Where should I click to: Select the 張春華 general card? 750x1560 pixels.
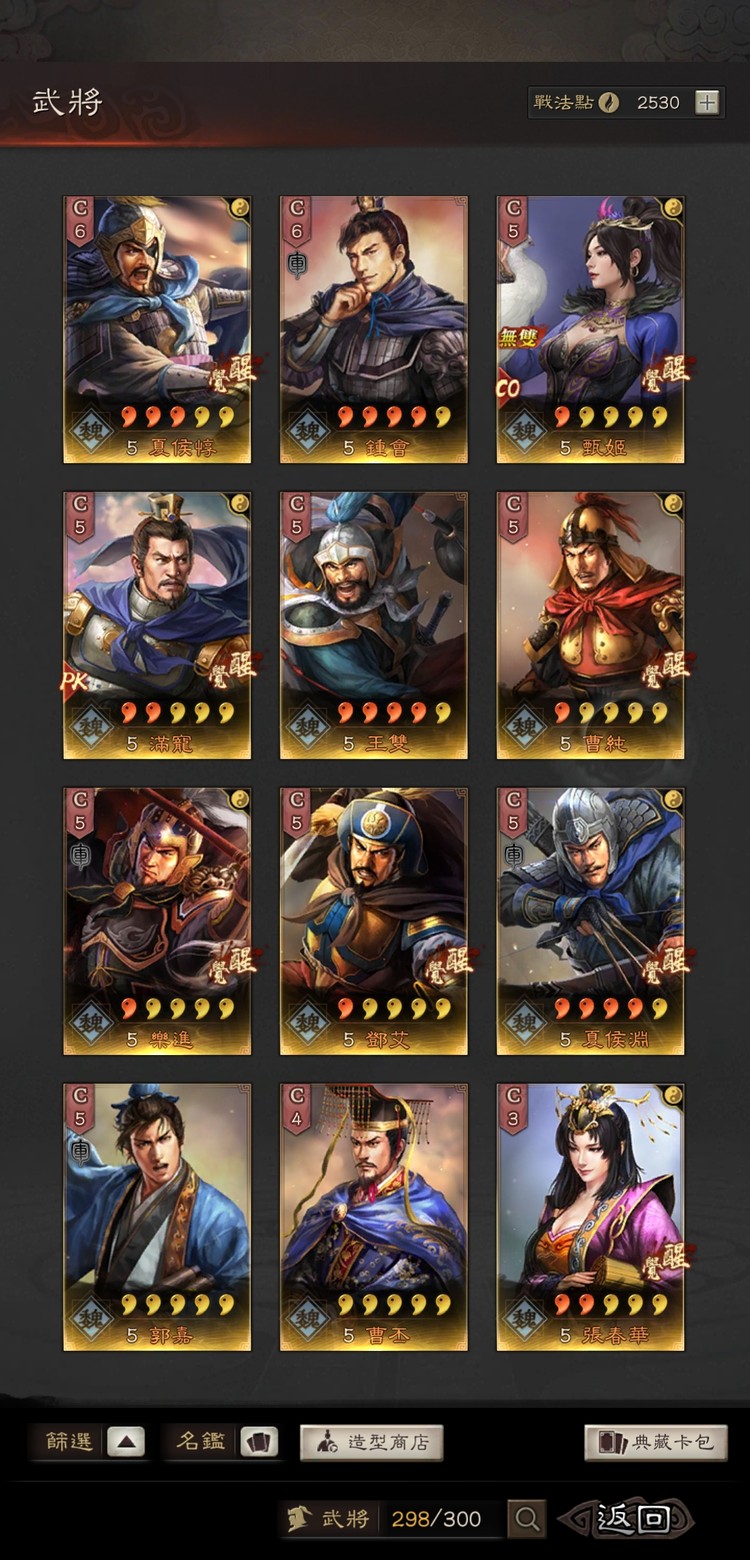(x=590, y=1217)
